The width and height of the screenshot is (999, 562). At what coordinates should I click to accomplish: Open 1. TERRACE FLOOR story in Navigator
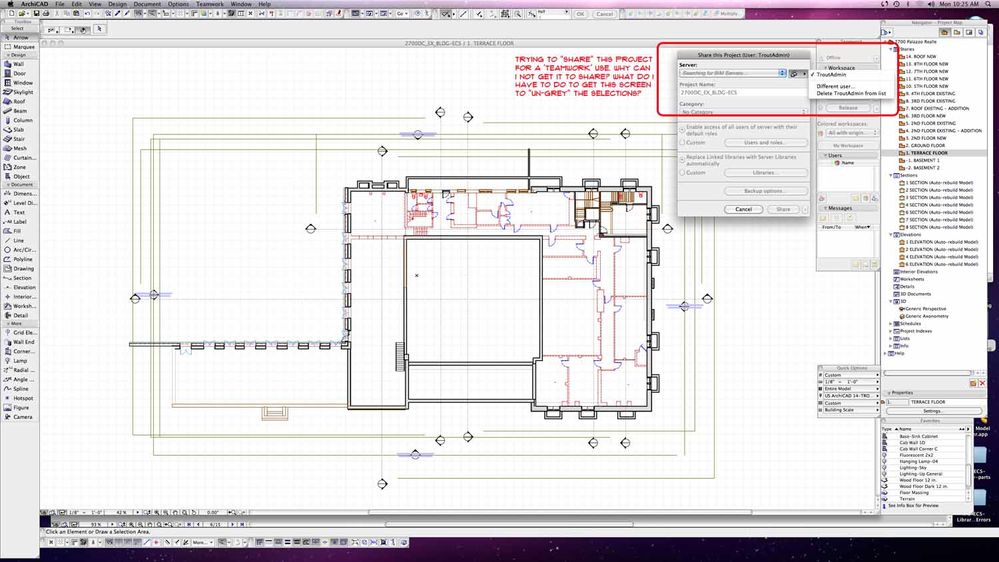[928, 153]
